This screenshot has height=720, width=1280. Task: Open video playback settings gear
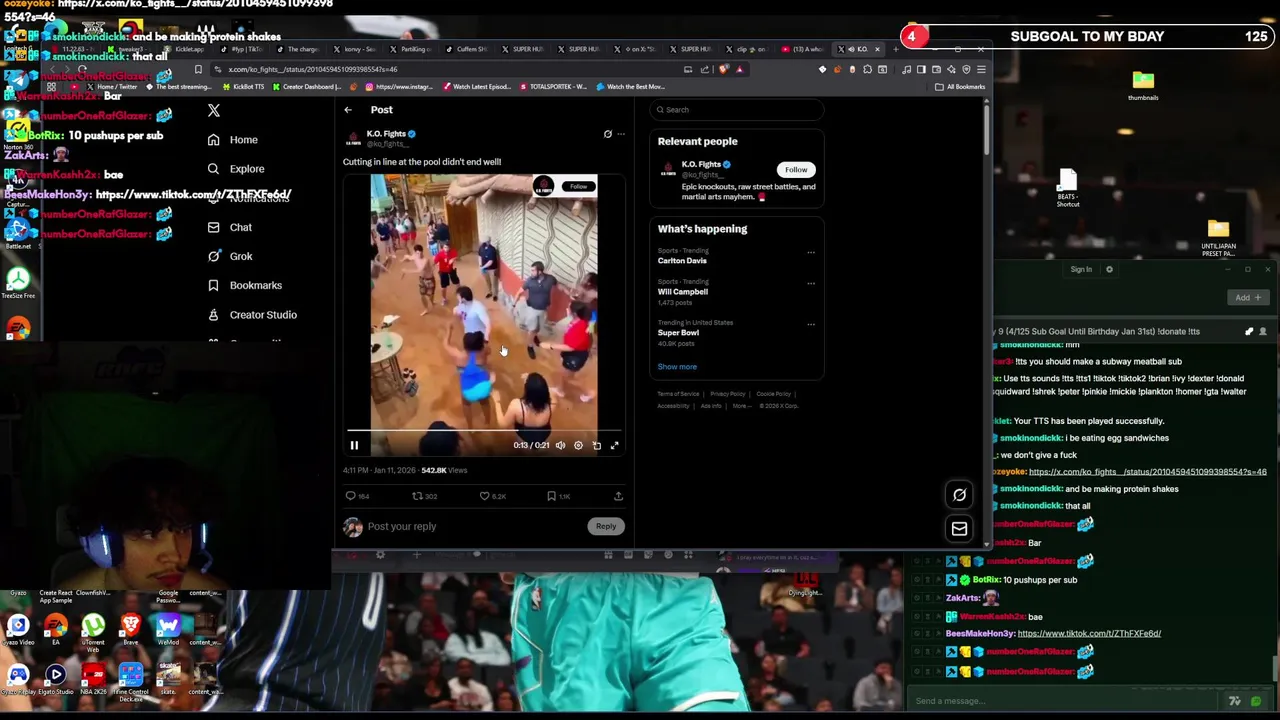578,445
